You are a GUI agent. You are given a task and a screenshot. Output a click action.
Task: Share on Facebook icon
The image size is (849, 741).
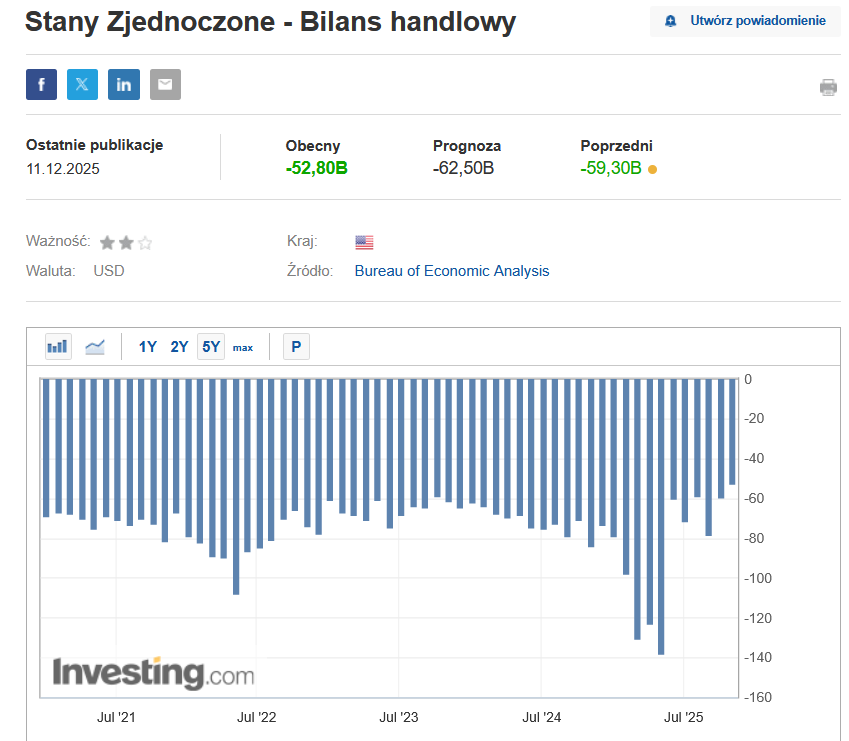(41, 85)
